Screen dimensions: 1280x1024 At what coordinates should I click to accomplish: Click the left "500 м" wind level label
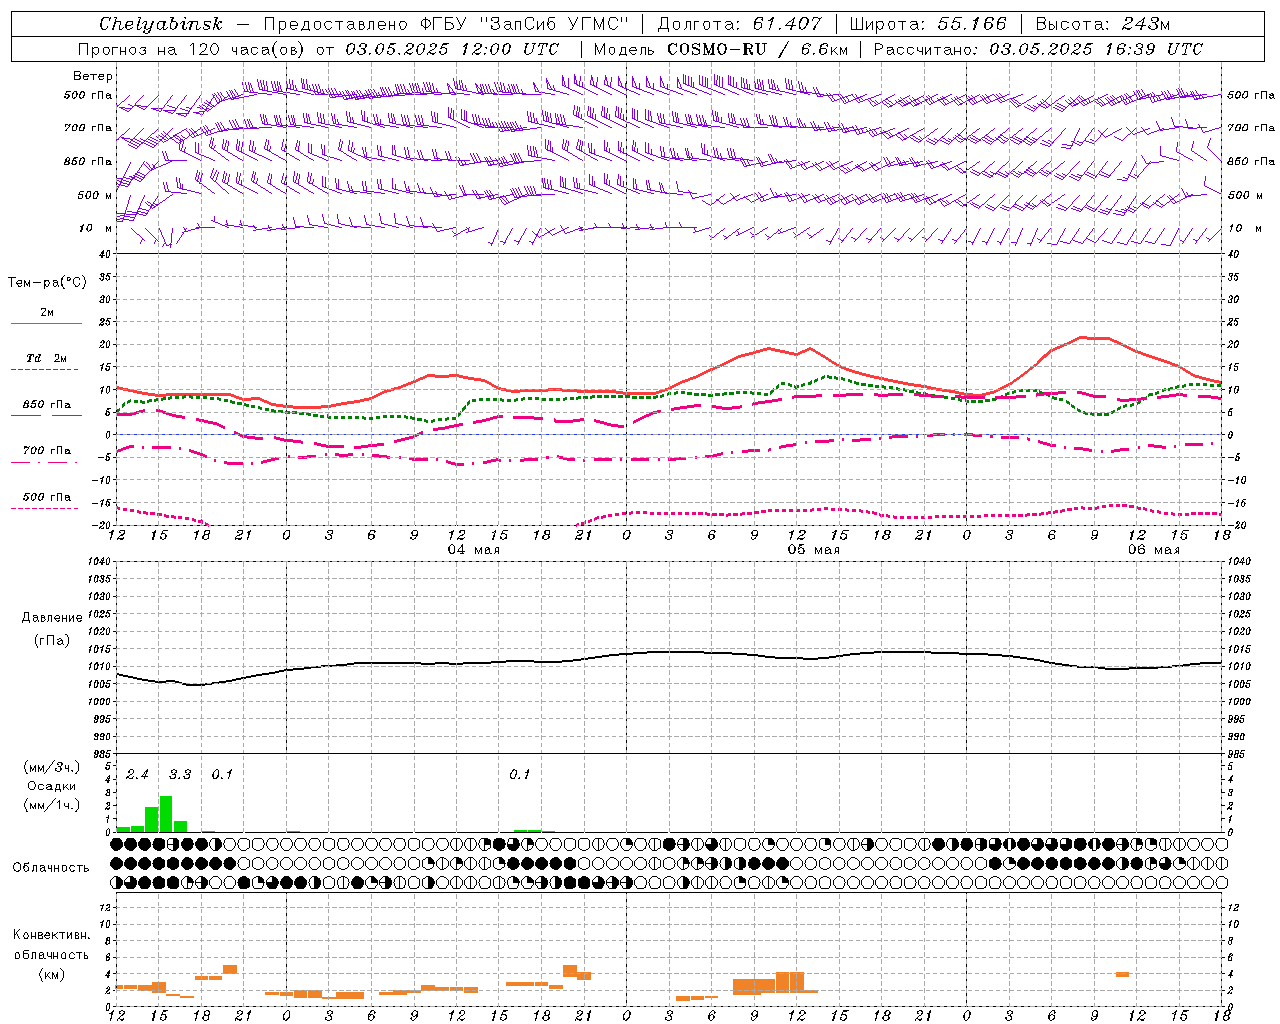tap(95, 195)
